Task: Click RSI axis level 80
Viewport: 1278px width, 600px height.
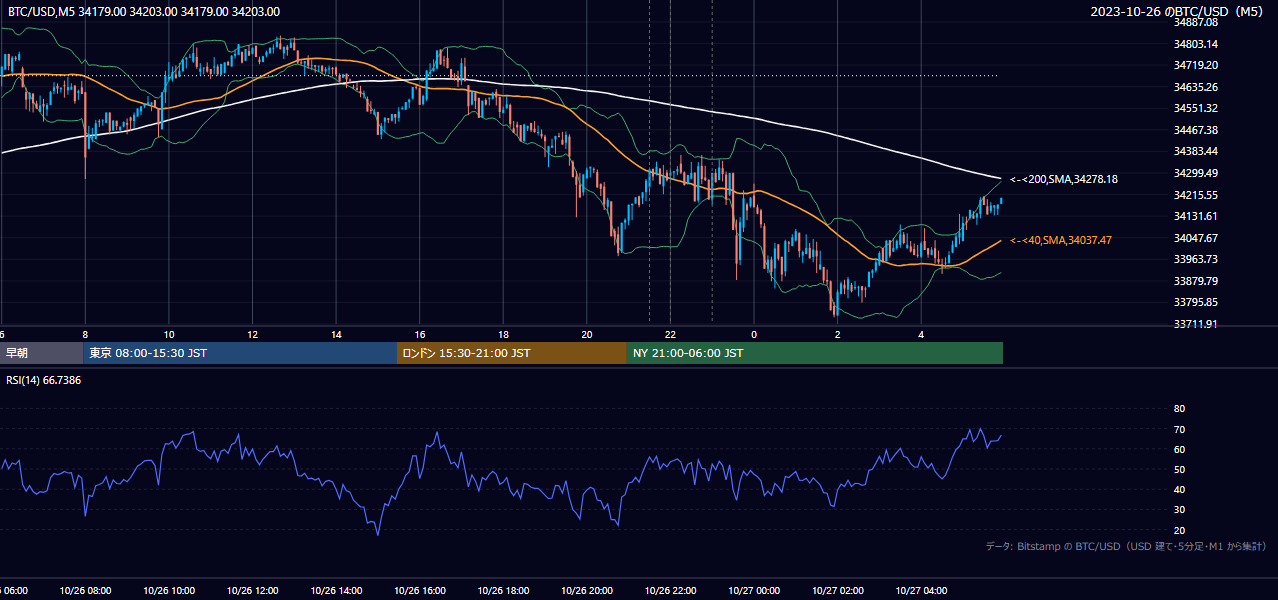Action: click(1179, 409)
